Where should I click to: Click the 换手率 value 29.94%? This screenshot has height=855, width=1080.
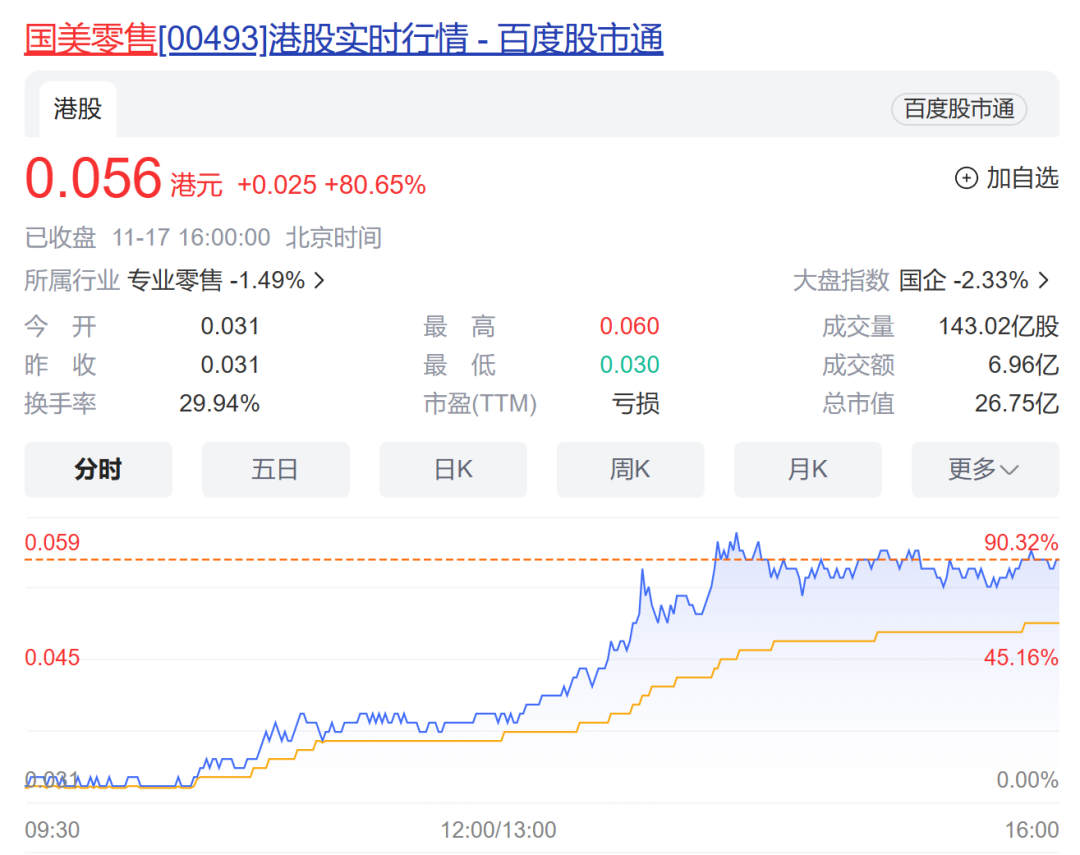point(220,403)
